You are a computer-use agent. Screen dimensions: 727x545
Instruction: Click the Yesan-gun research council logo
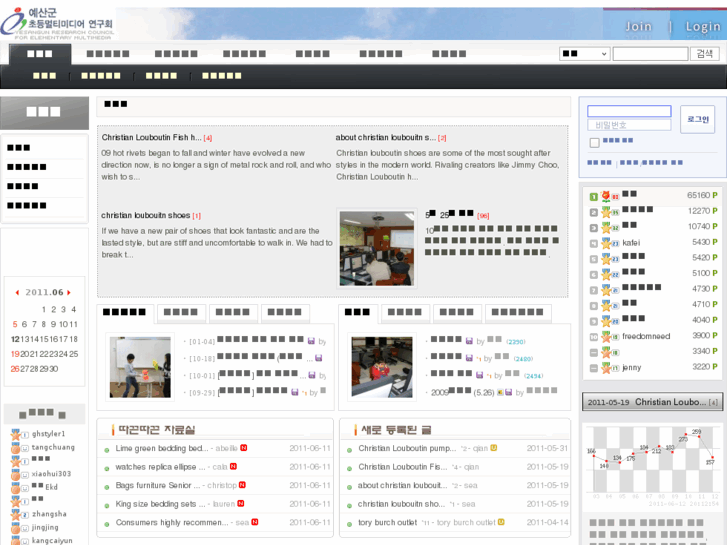pos(57,23)
